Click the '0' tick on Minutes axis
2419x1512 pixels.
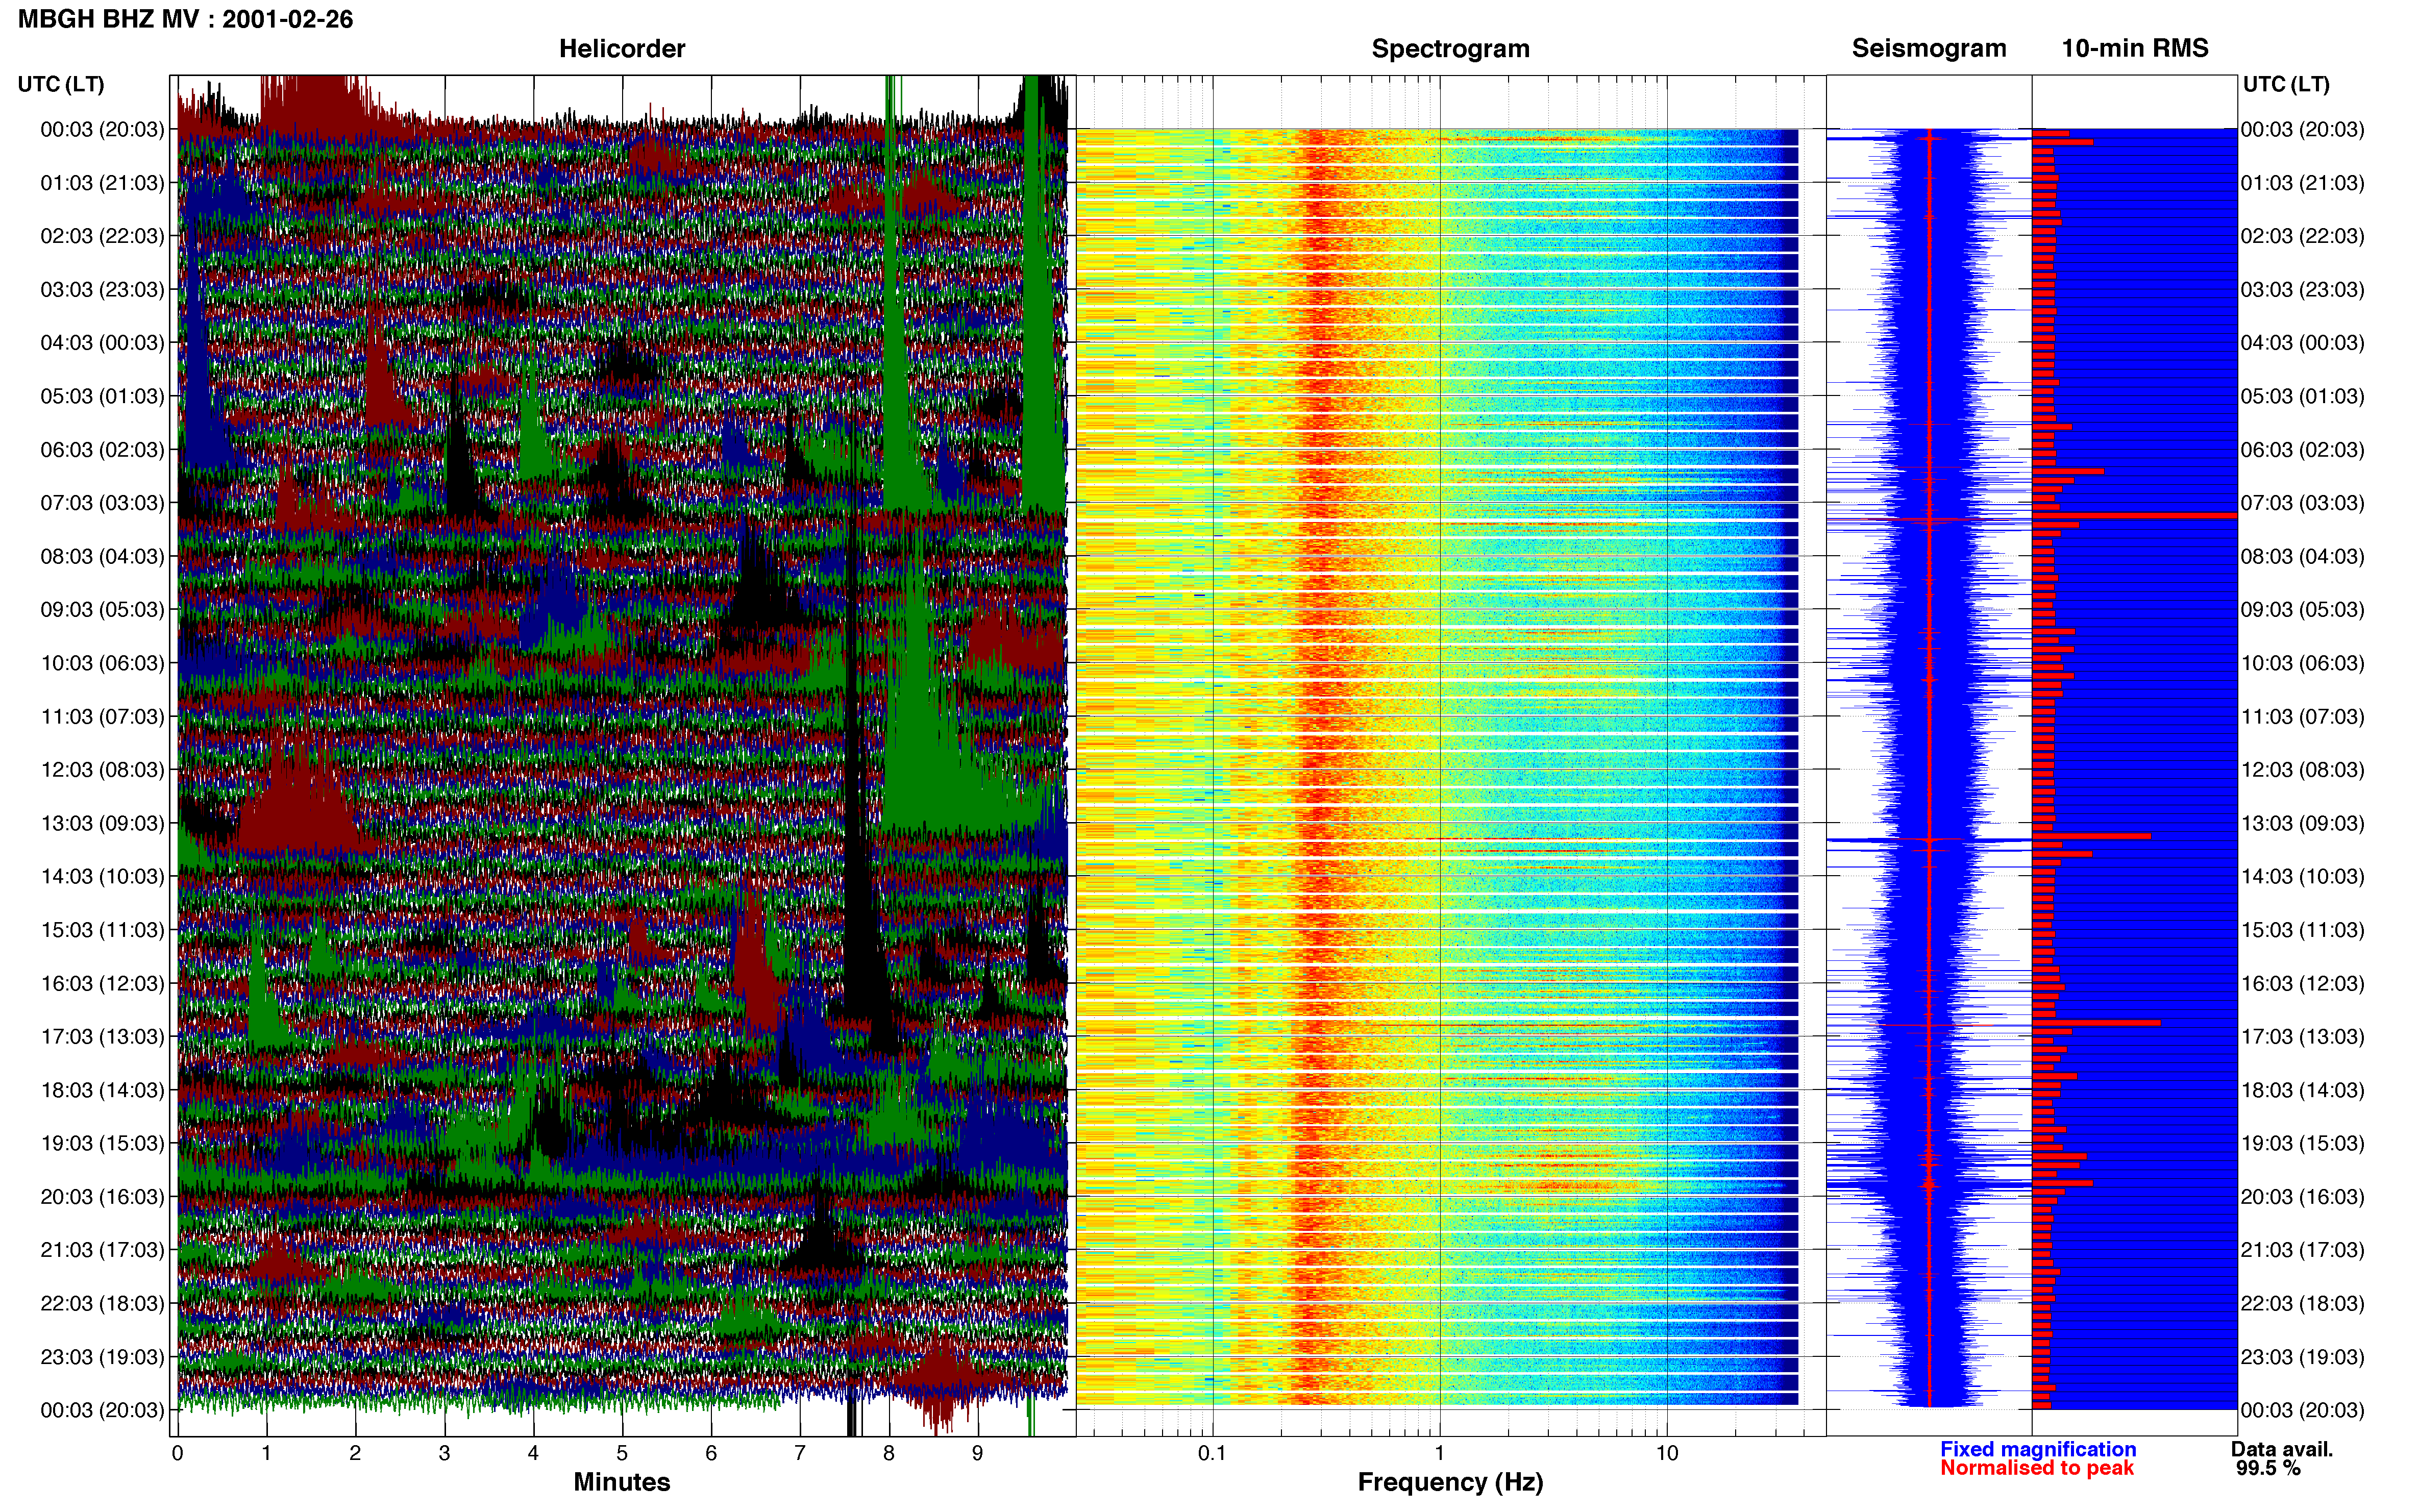pos(177,1453)
